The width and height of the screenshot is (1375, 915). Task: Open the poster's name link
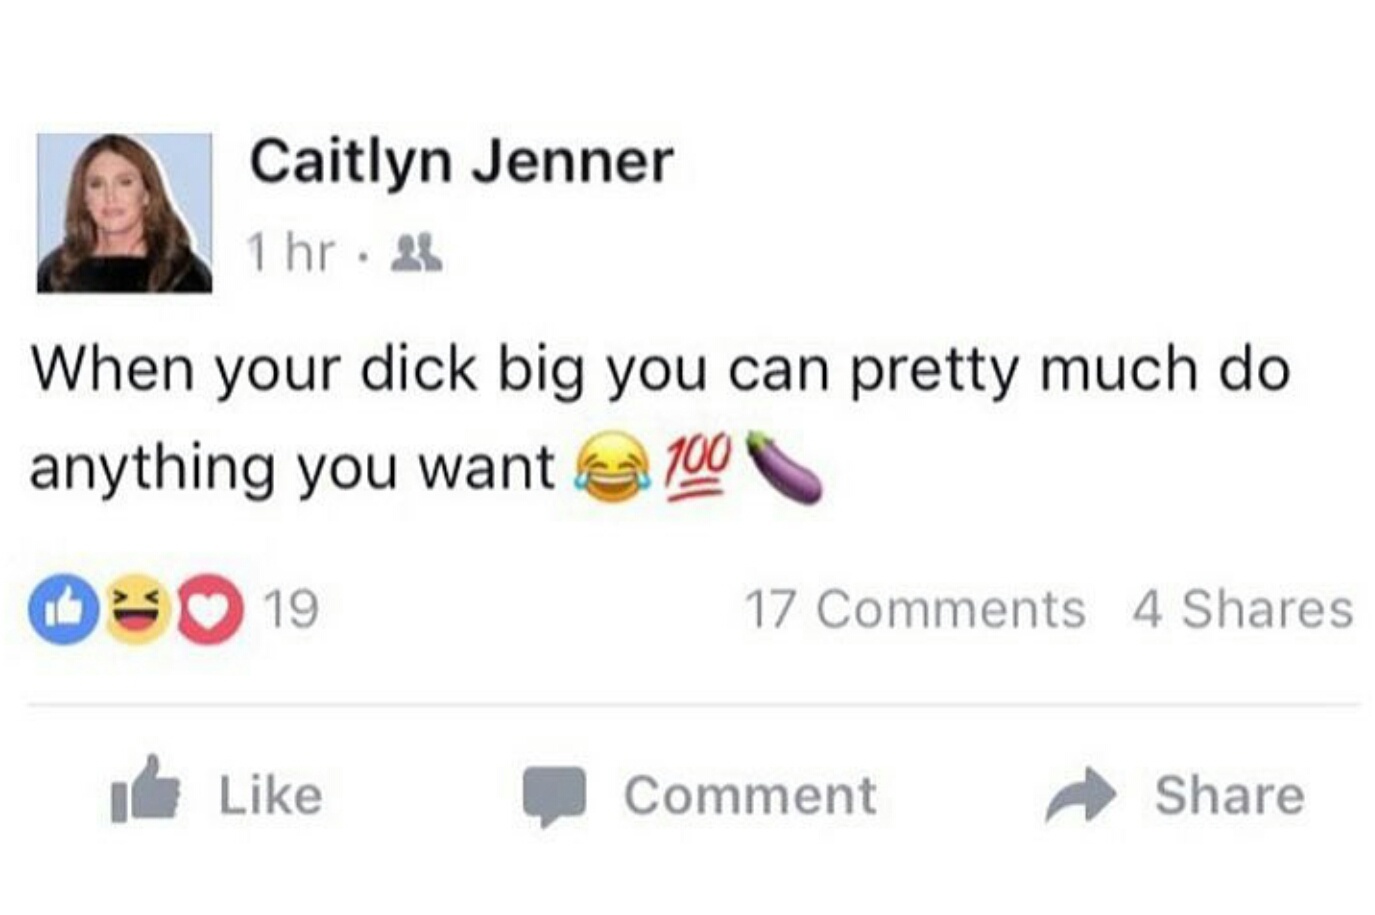tap(461, 161)
